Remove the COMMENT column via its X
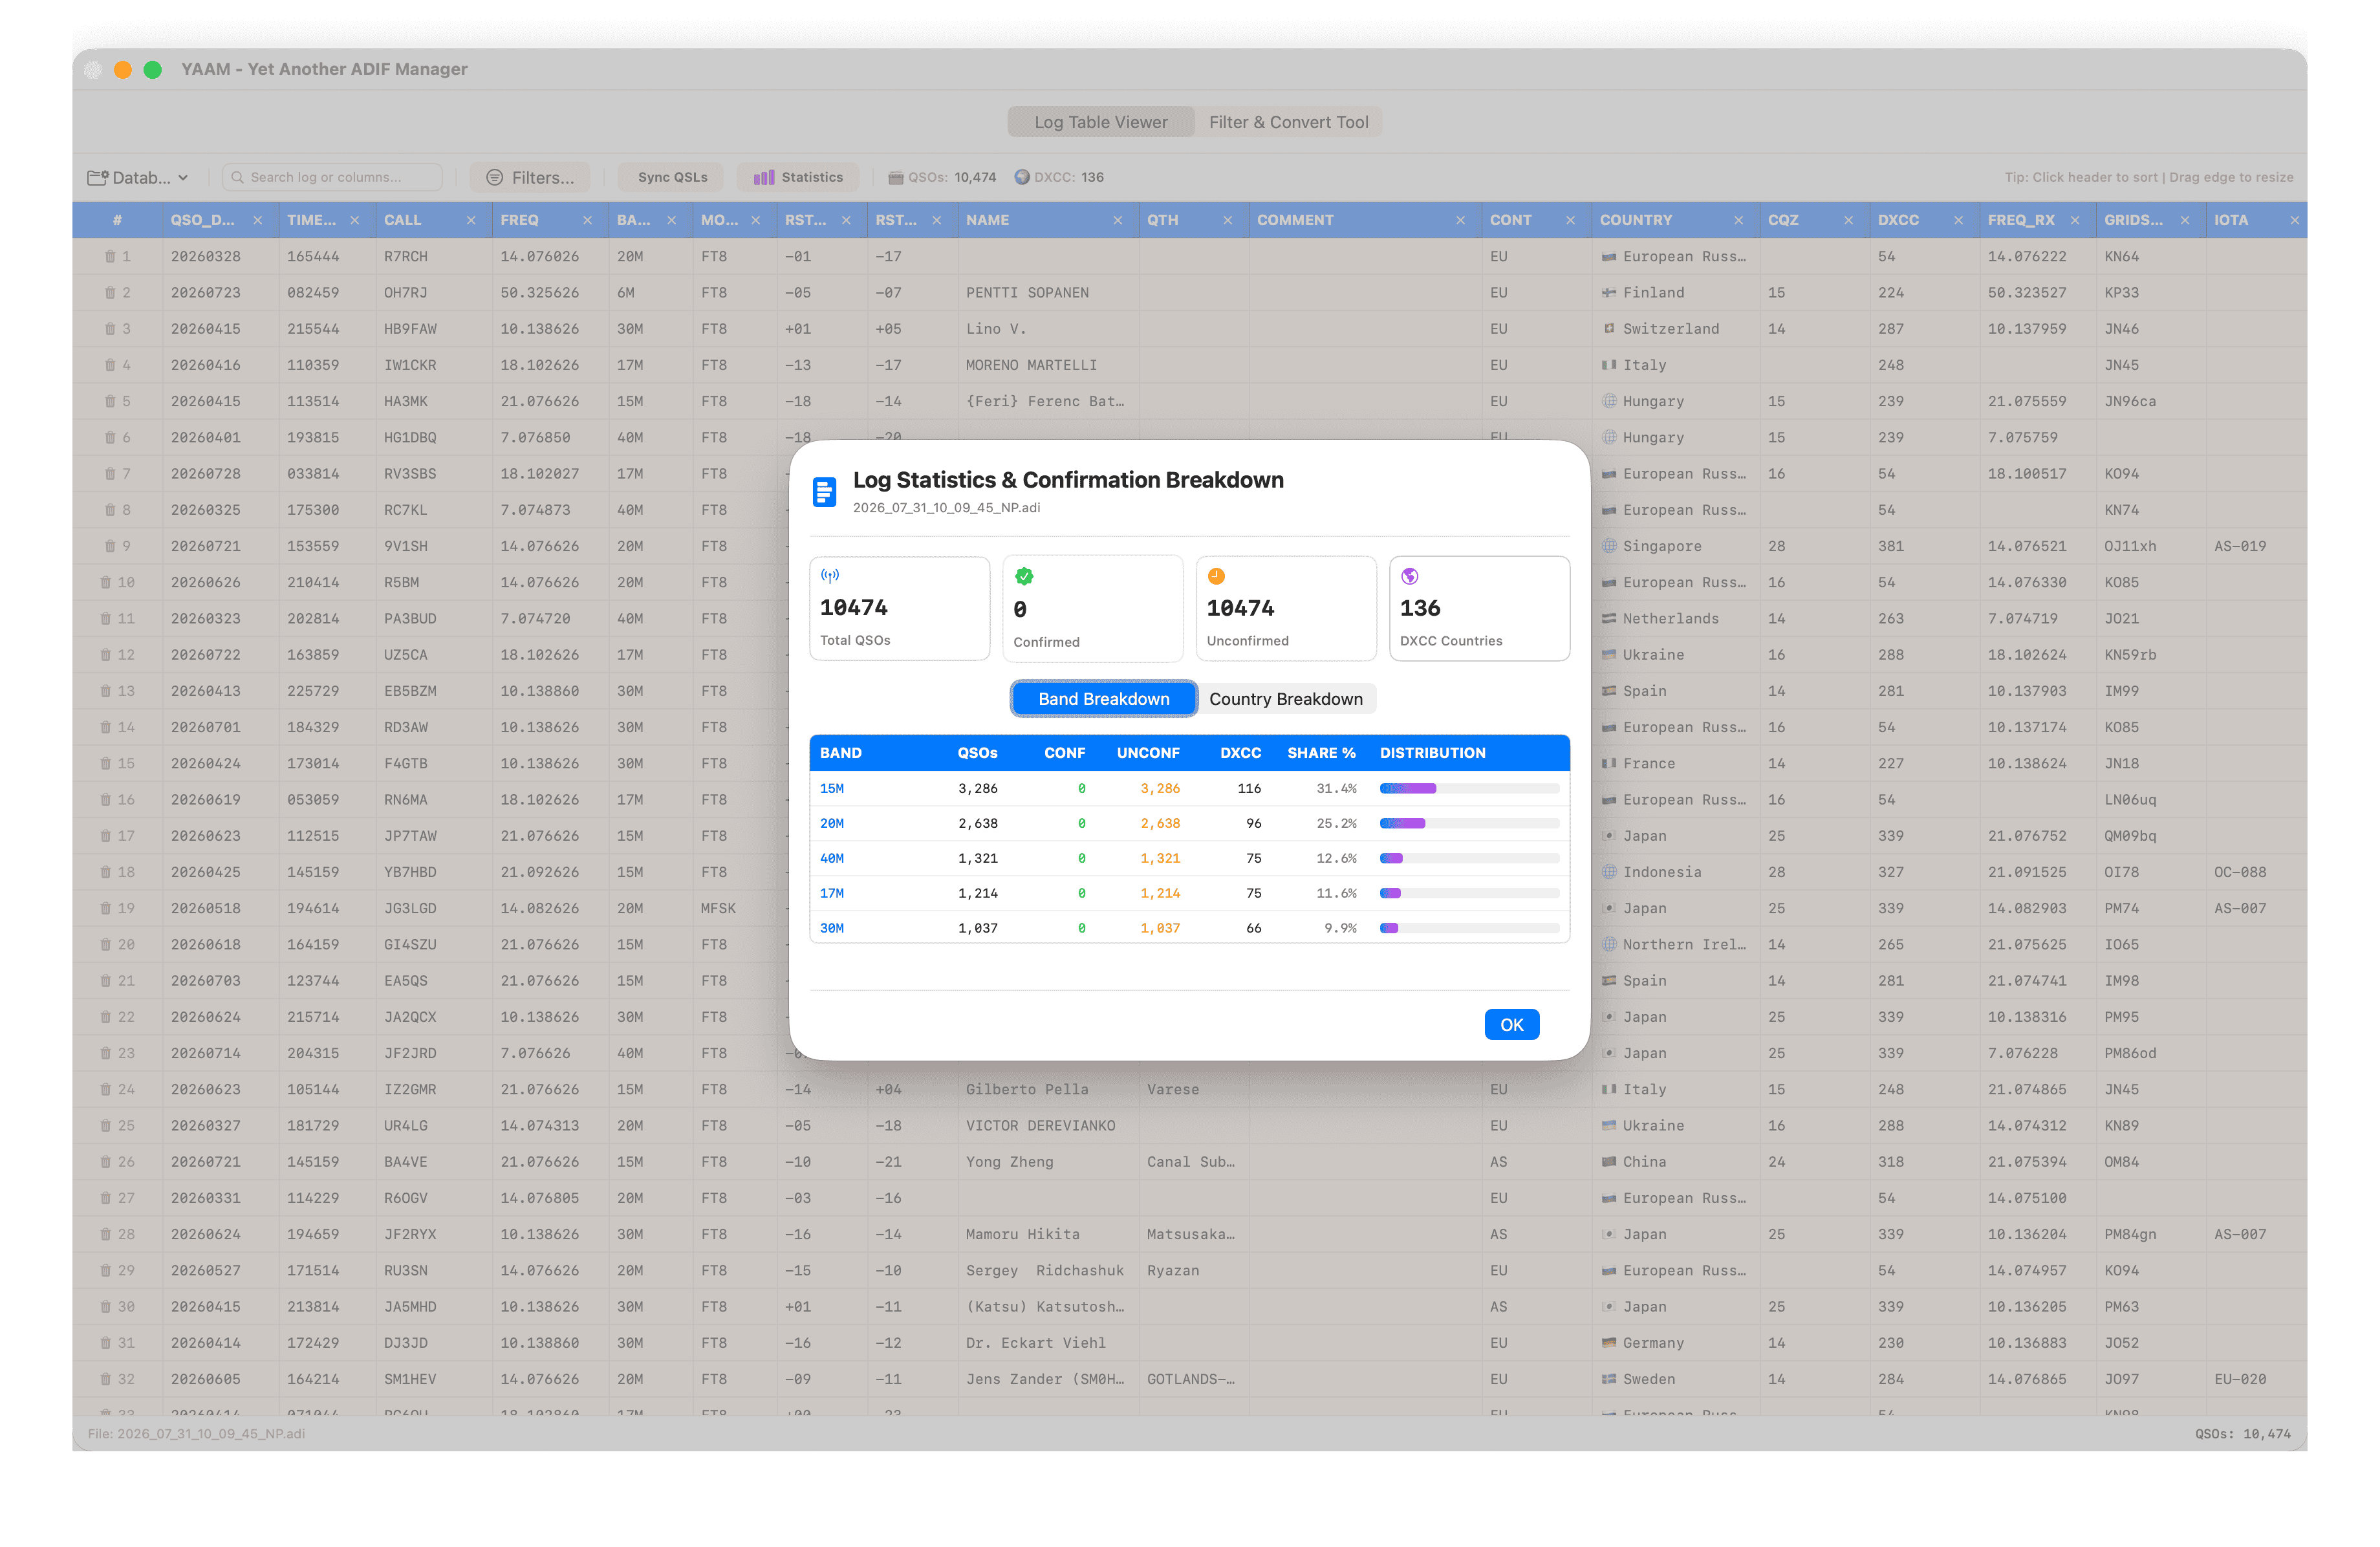The height and width of the screenshot is (1547, 2380). point(1460,220)
